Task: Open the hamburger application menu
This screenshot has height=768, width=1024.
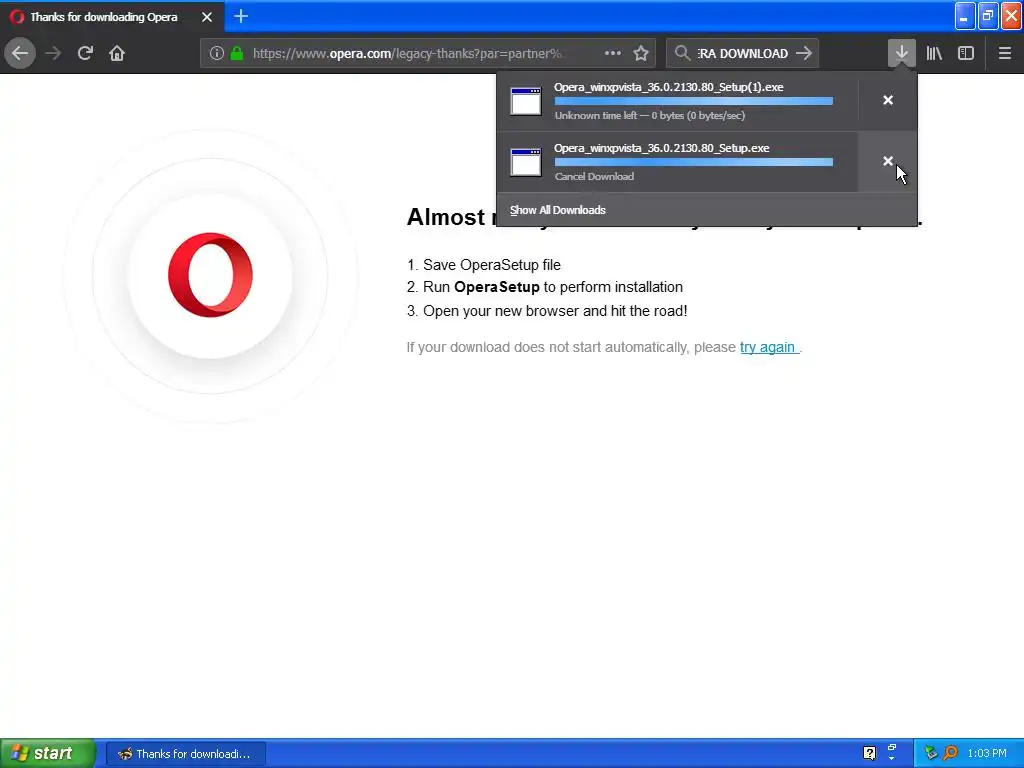Action: tap(1005, 54)
